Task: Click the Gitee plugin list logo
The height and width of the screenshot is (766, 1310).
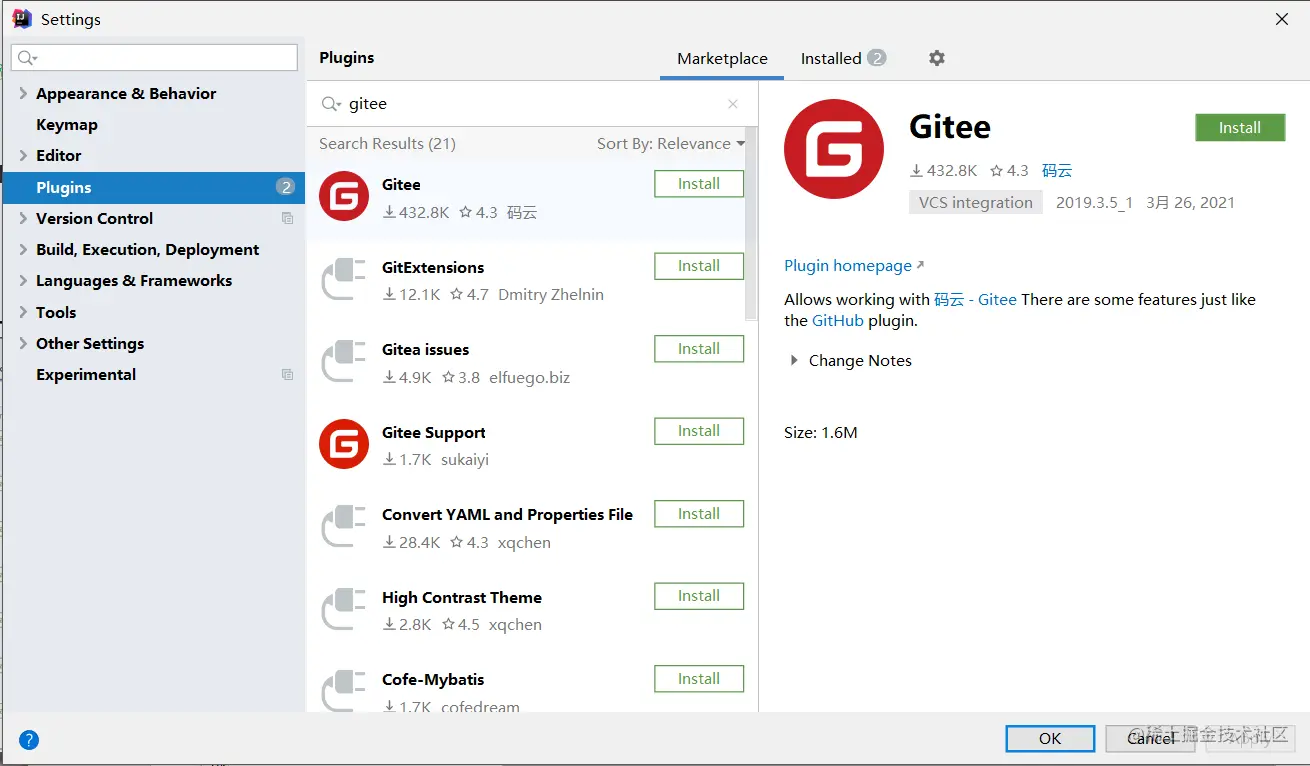Action: click(x=344, y=196)
